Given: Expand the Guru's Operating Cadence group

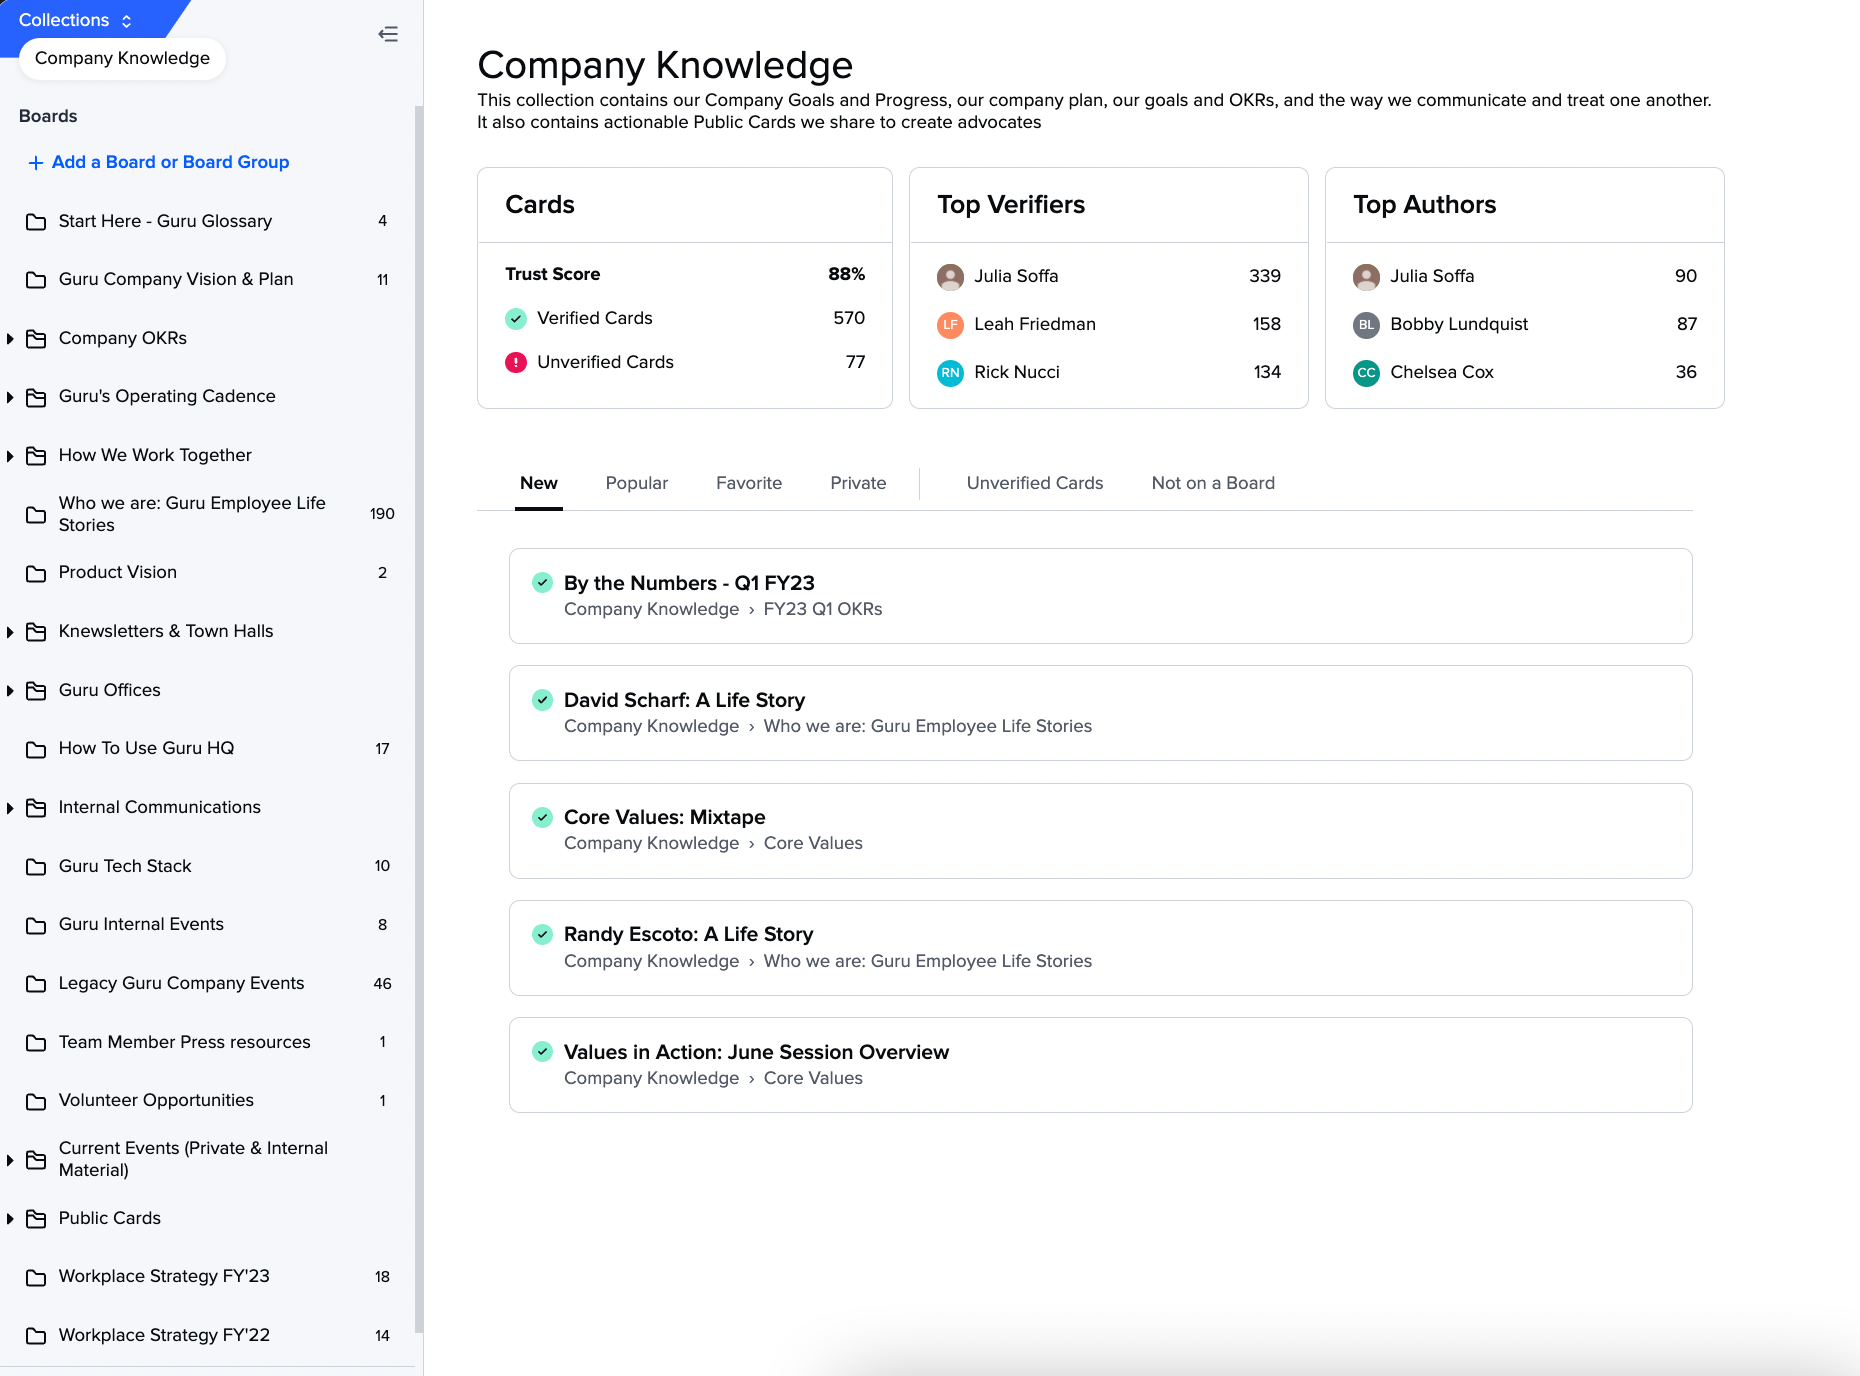Looking at the screenshot, I should 10,397.
